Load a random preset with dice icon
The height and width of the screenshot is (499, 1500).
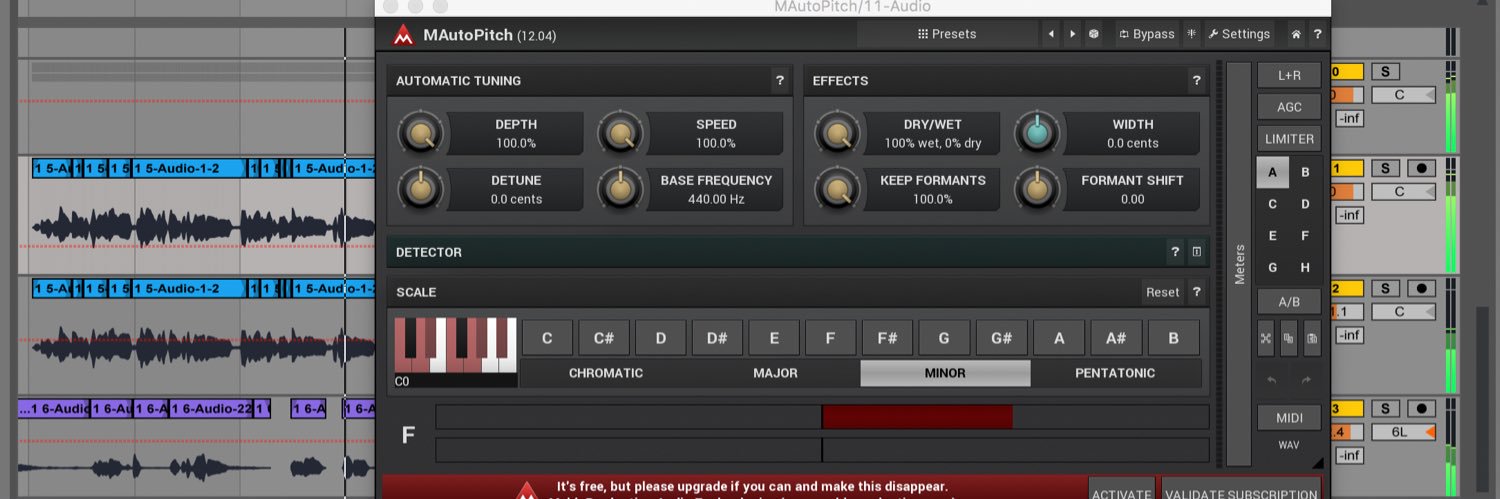(1094, 34)
